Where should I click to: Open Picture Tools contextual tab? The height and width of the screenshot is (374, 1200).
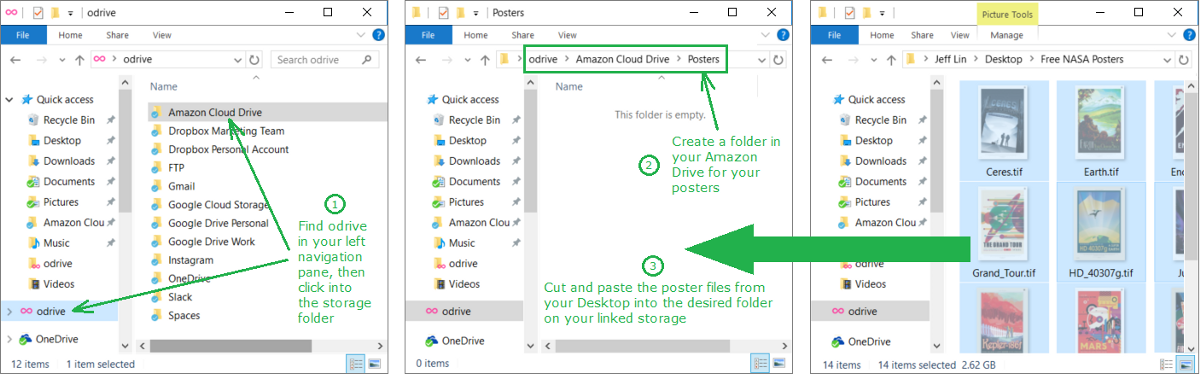click(x=1007, y=14)
